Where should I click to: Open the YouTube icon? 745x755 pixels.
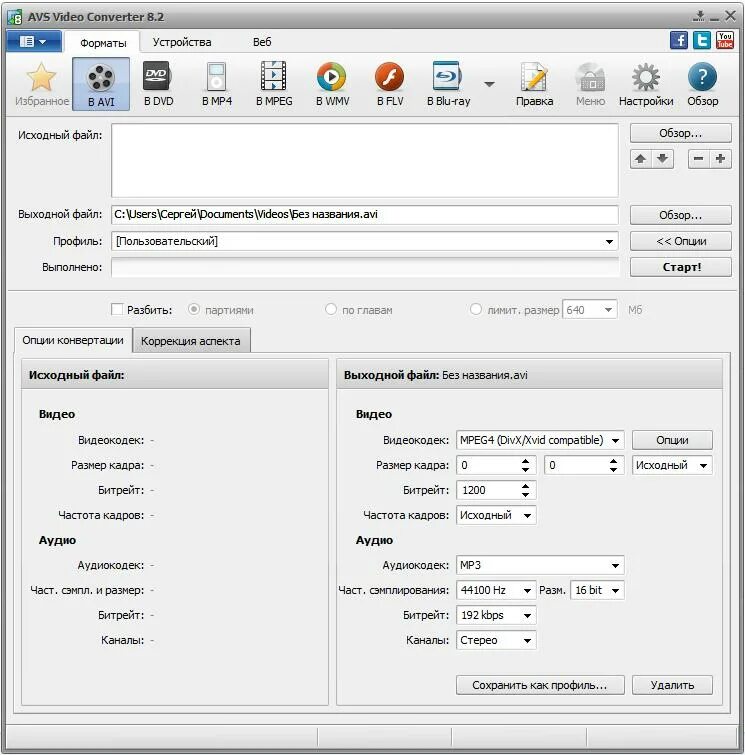click(725, 40)
